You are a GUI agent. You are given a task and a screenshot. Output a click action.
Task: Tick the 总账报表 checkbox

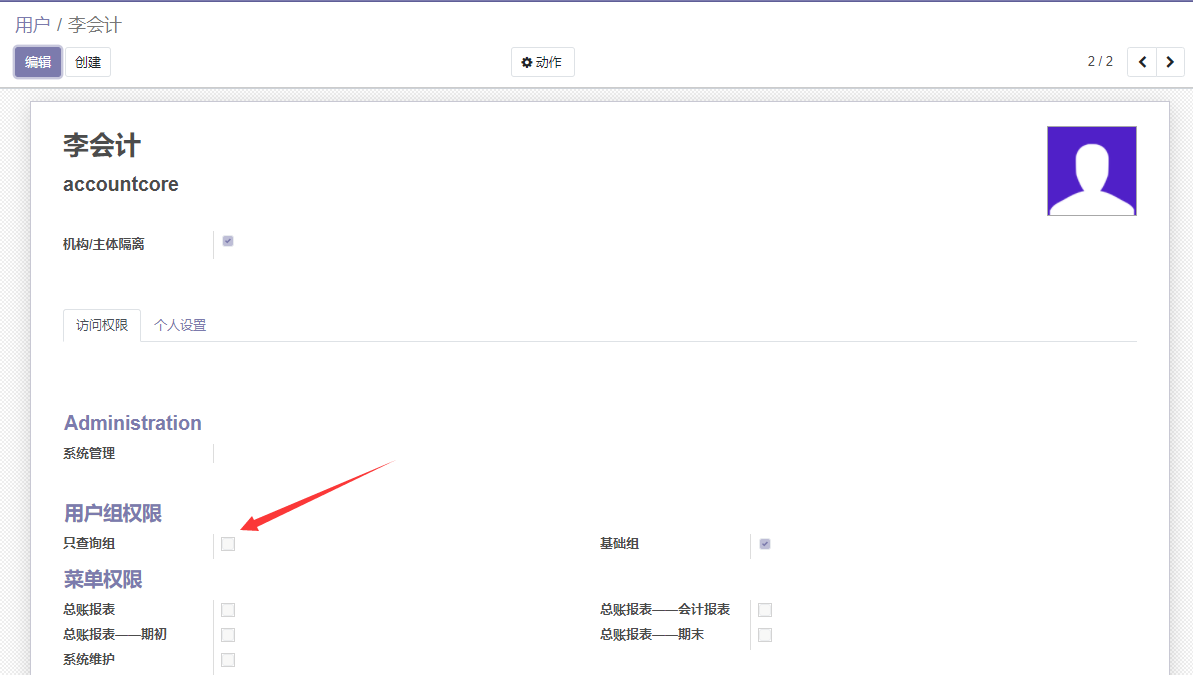228,610
